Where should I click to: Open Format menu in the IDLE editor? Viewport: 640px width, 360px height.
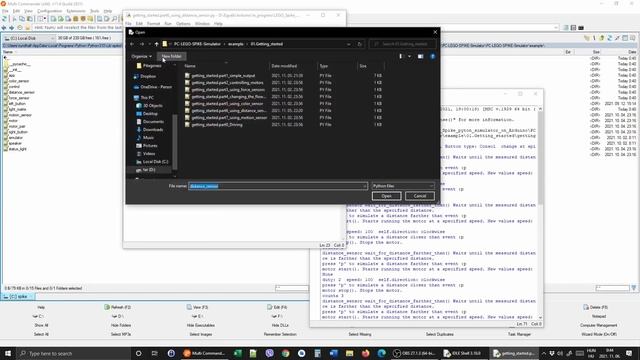153,24
